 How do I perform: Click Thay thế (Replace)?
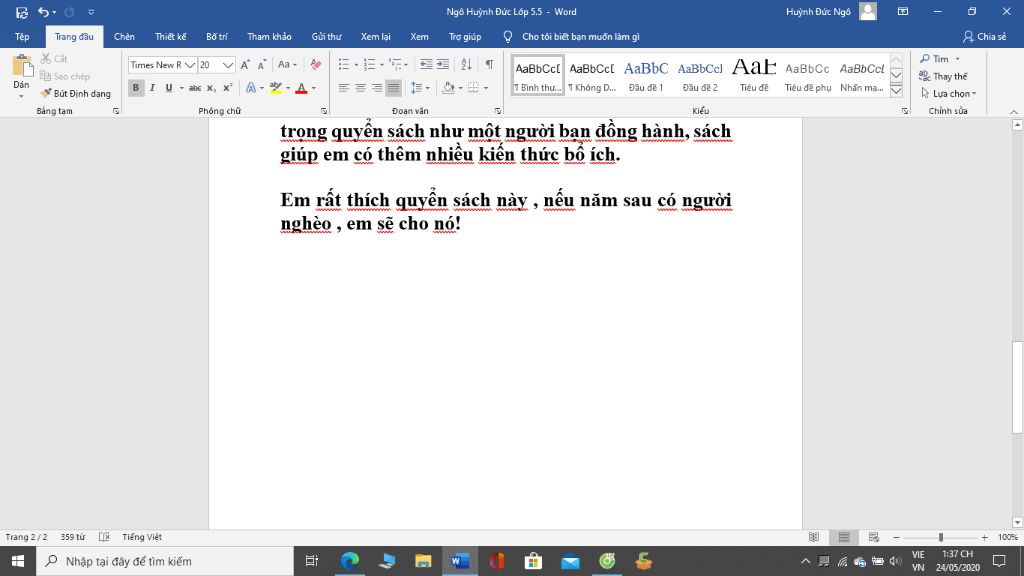[943, 76]
